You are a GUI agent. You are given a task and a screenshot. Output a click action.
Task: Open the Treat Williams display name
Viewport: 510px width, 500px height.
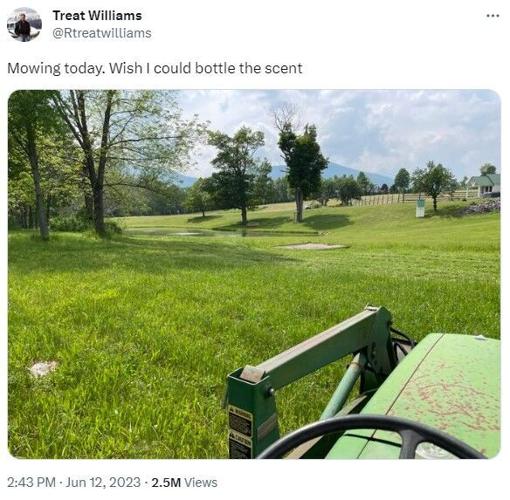[97, 16]
